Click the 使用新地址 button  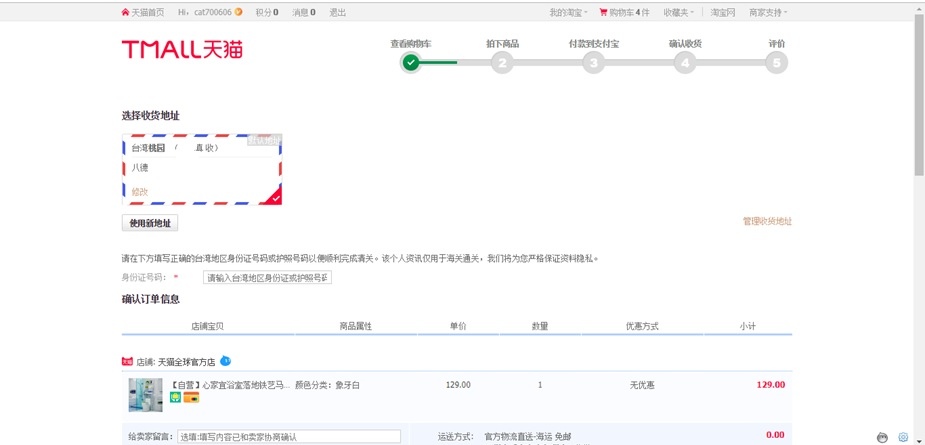[x=150, y=223]
